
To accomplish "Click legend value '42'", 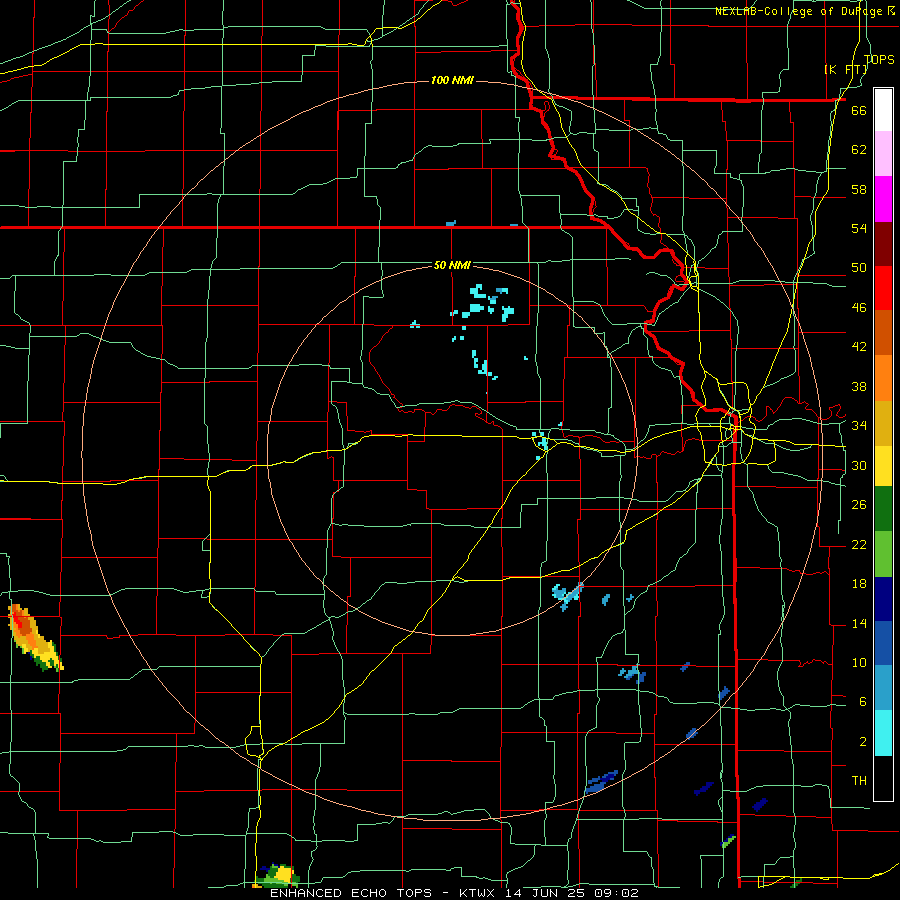I will coord(859,347).
